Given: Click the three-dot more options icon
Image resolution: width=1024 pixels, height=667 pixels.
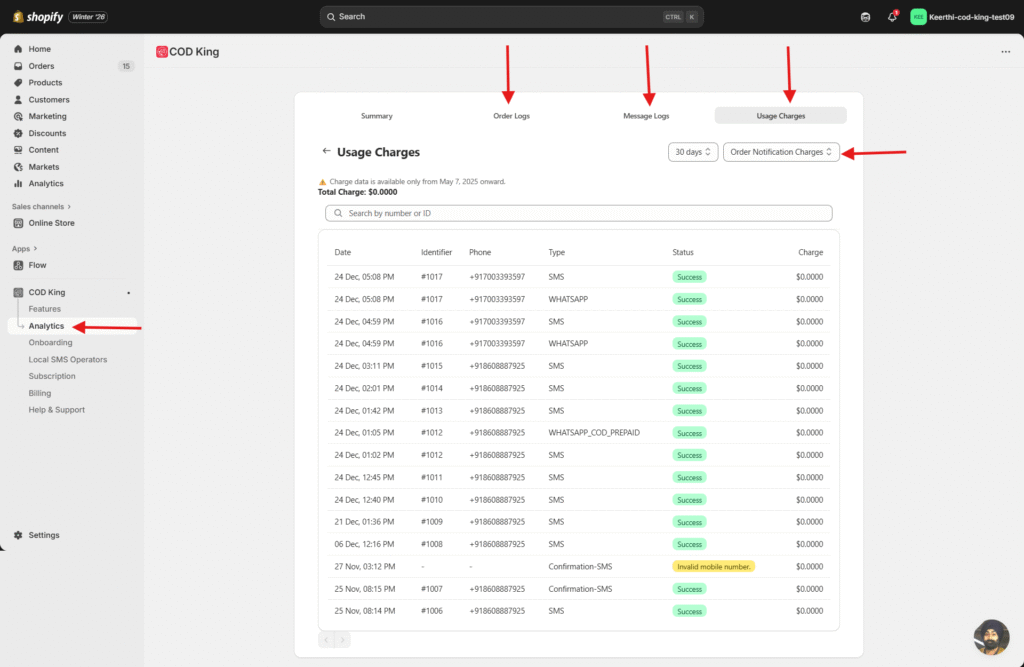Looking at the screenshot, I should click(1005, 52).
